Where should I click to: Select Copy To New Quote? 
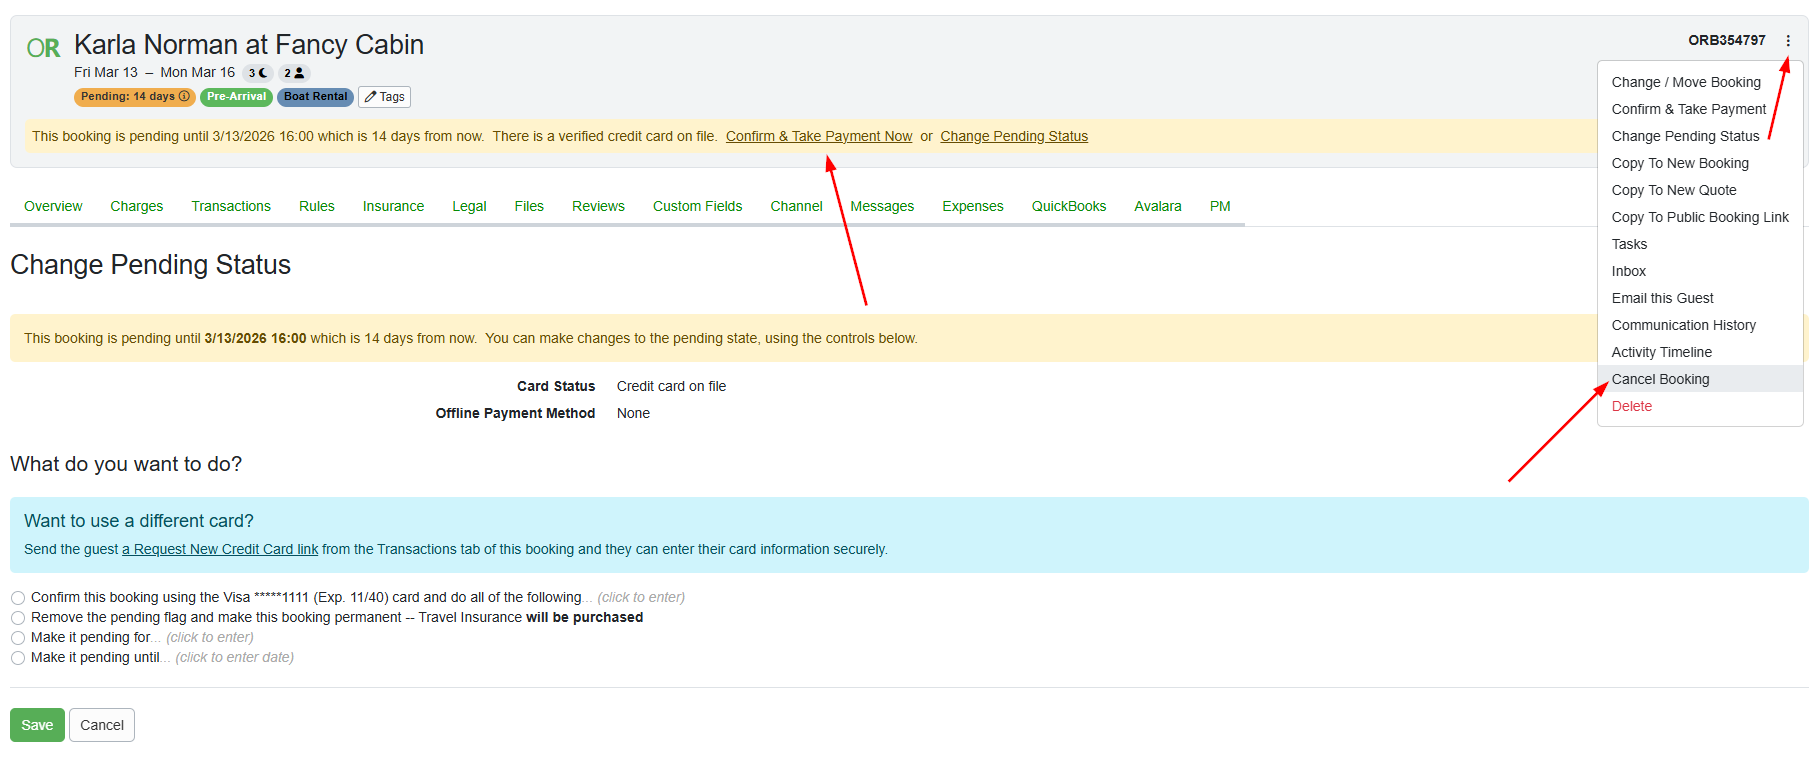coord(1700,190)
